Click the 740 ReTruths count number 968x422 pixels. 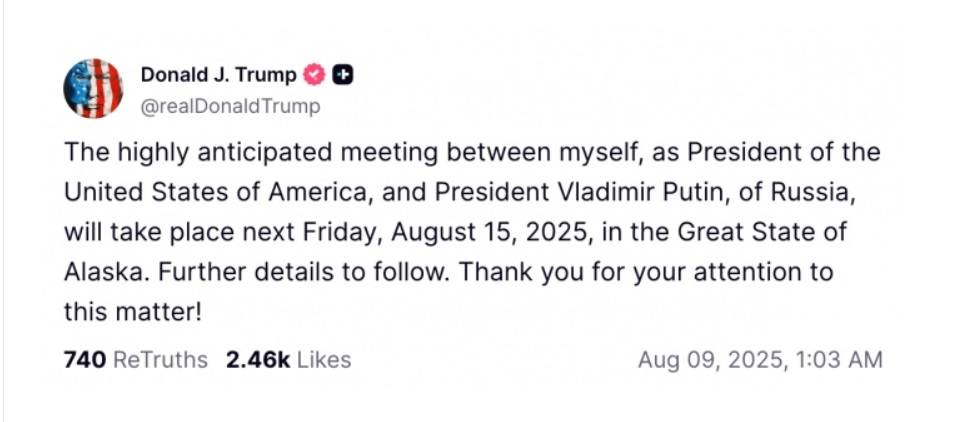tap(85, 360)
